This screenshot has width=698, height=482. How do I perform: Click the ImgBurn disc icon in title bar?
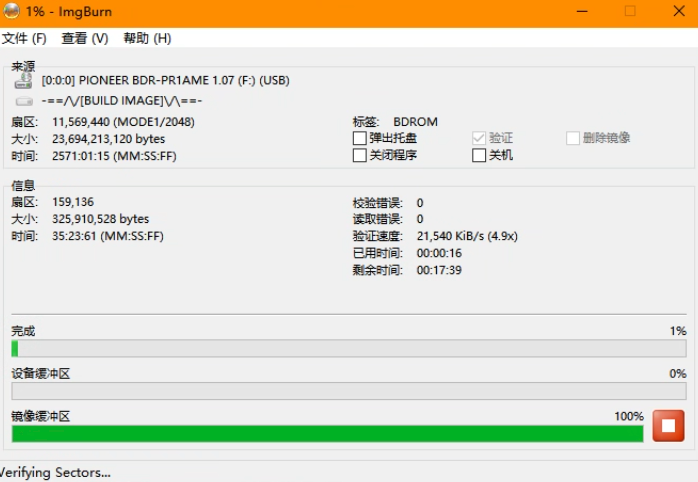click(12, 12)
